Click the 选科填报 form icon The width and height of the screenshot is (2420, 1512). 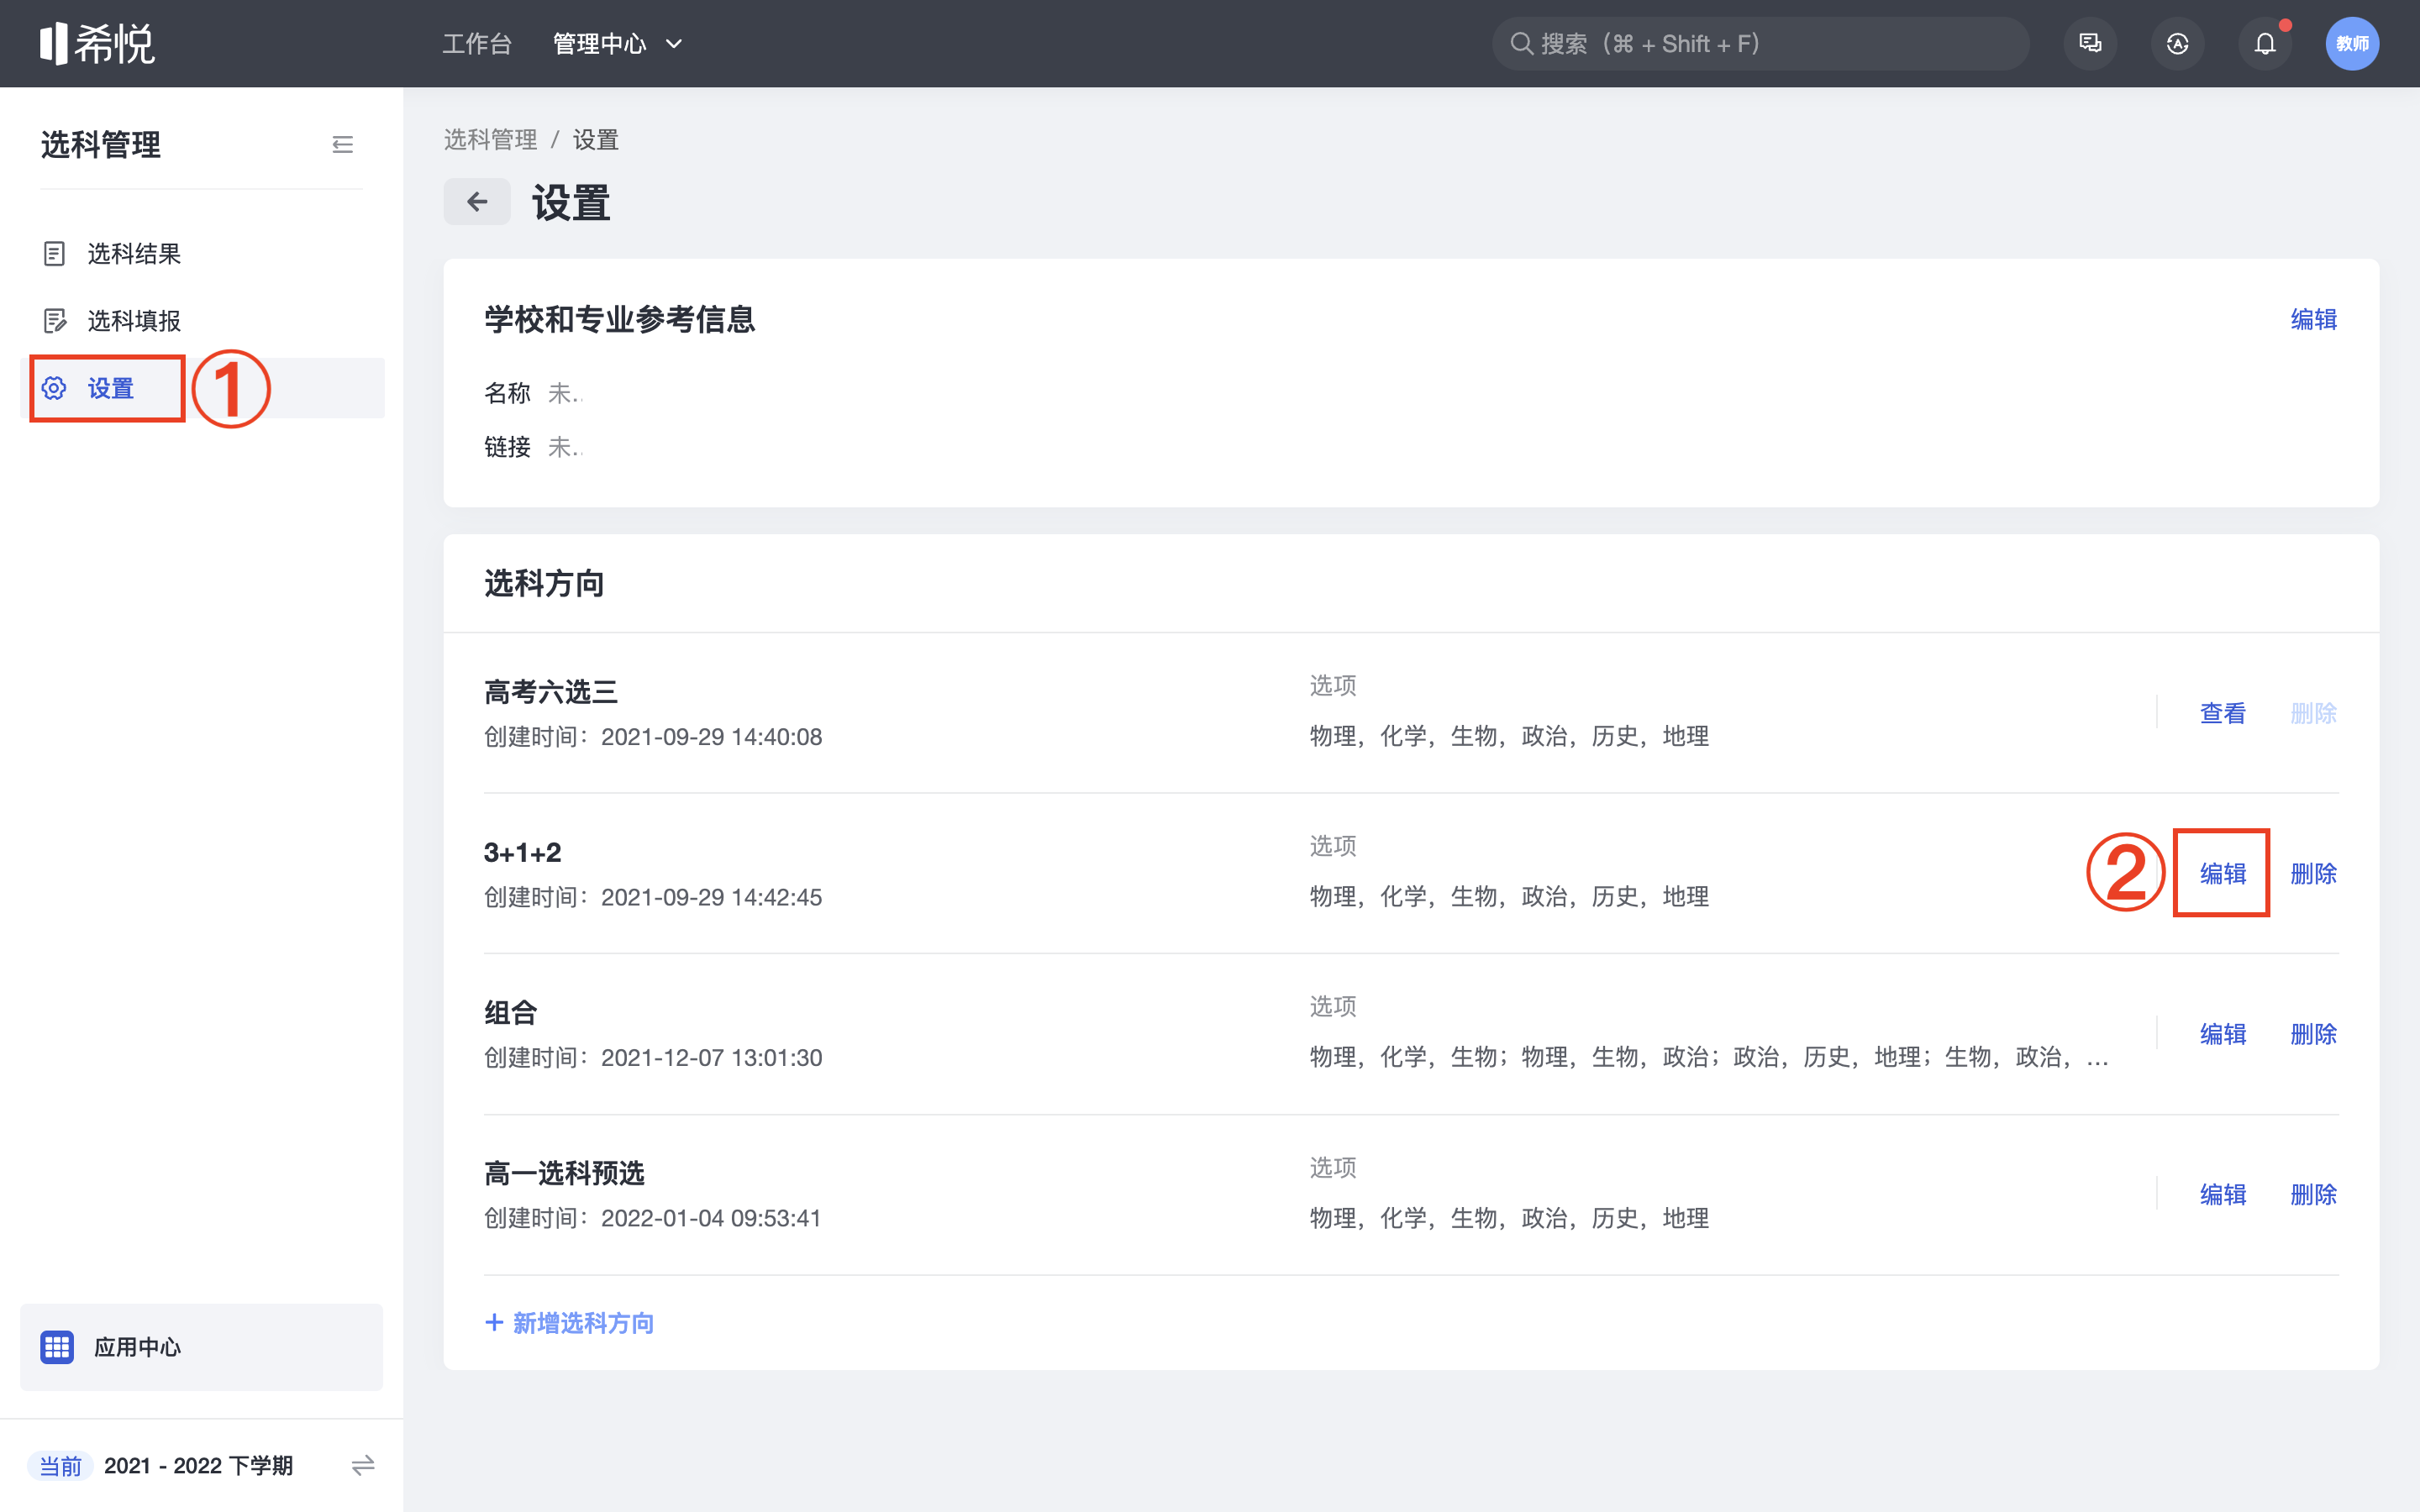tap(55, 321)
